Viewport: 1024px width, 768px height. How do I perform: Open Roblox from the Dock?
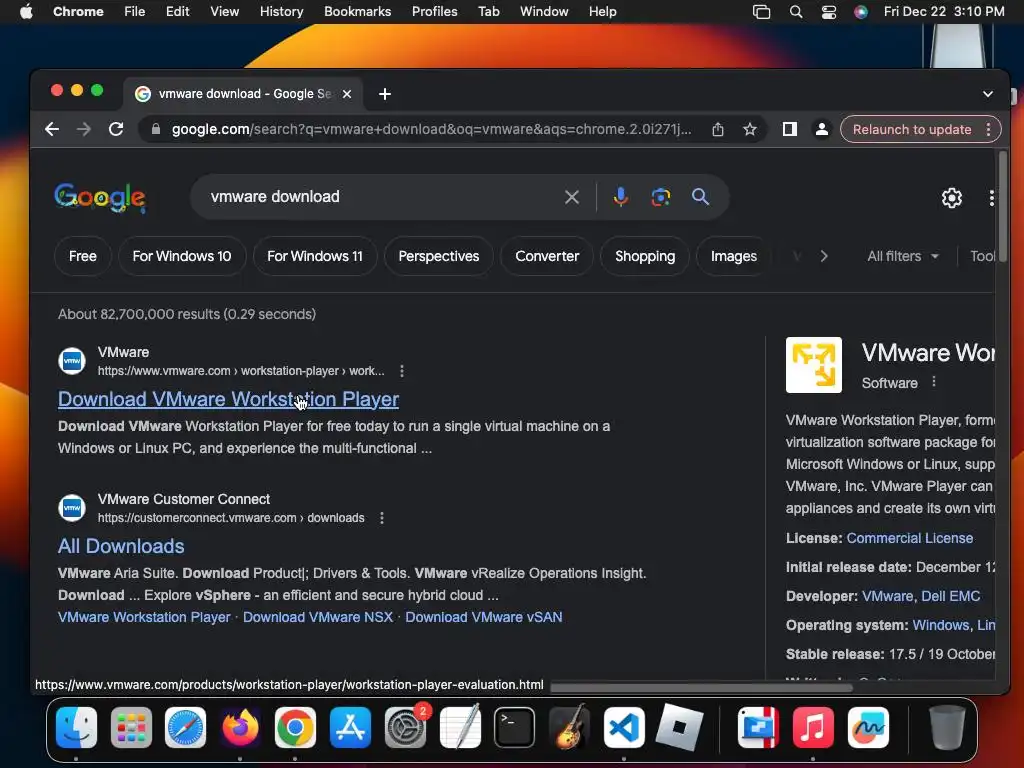[679, 727]
